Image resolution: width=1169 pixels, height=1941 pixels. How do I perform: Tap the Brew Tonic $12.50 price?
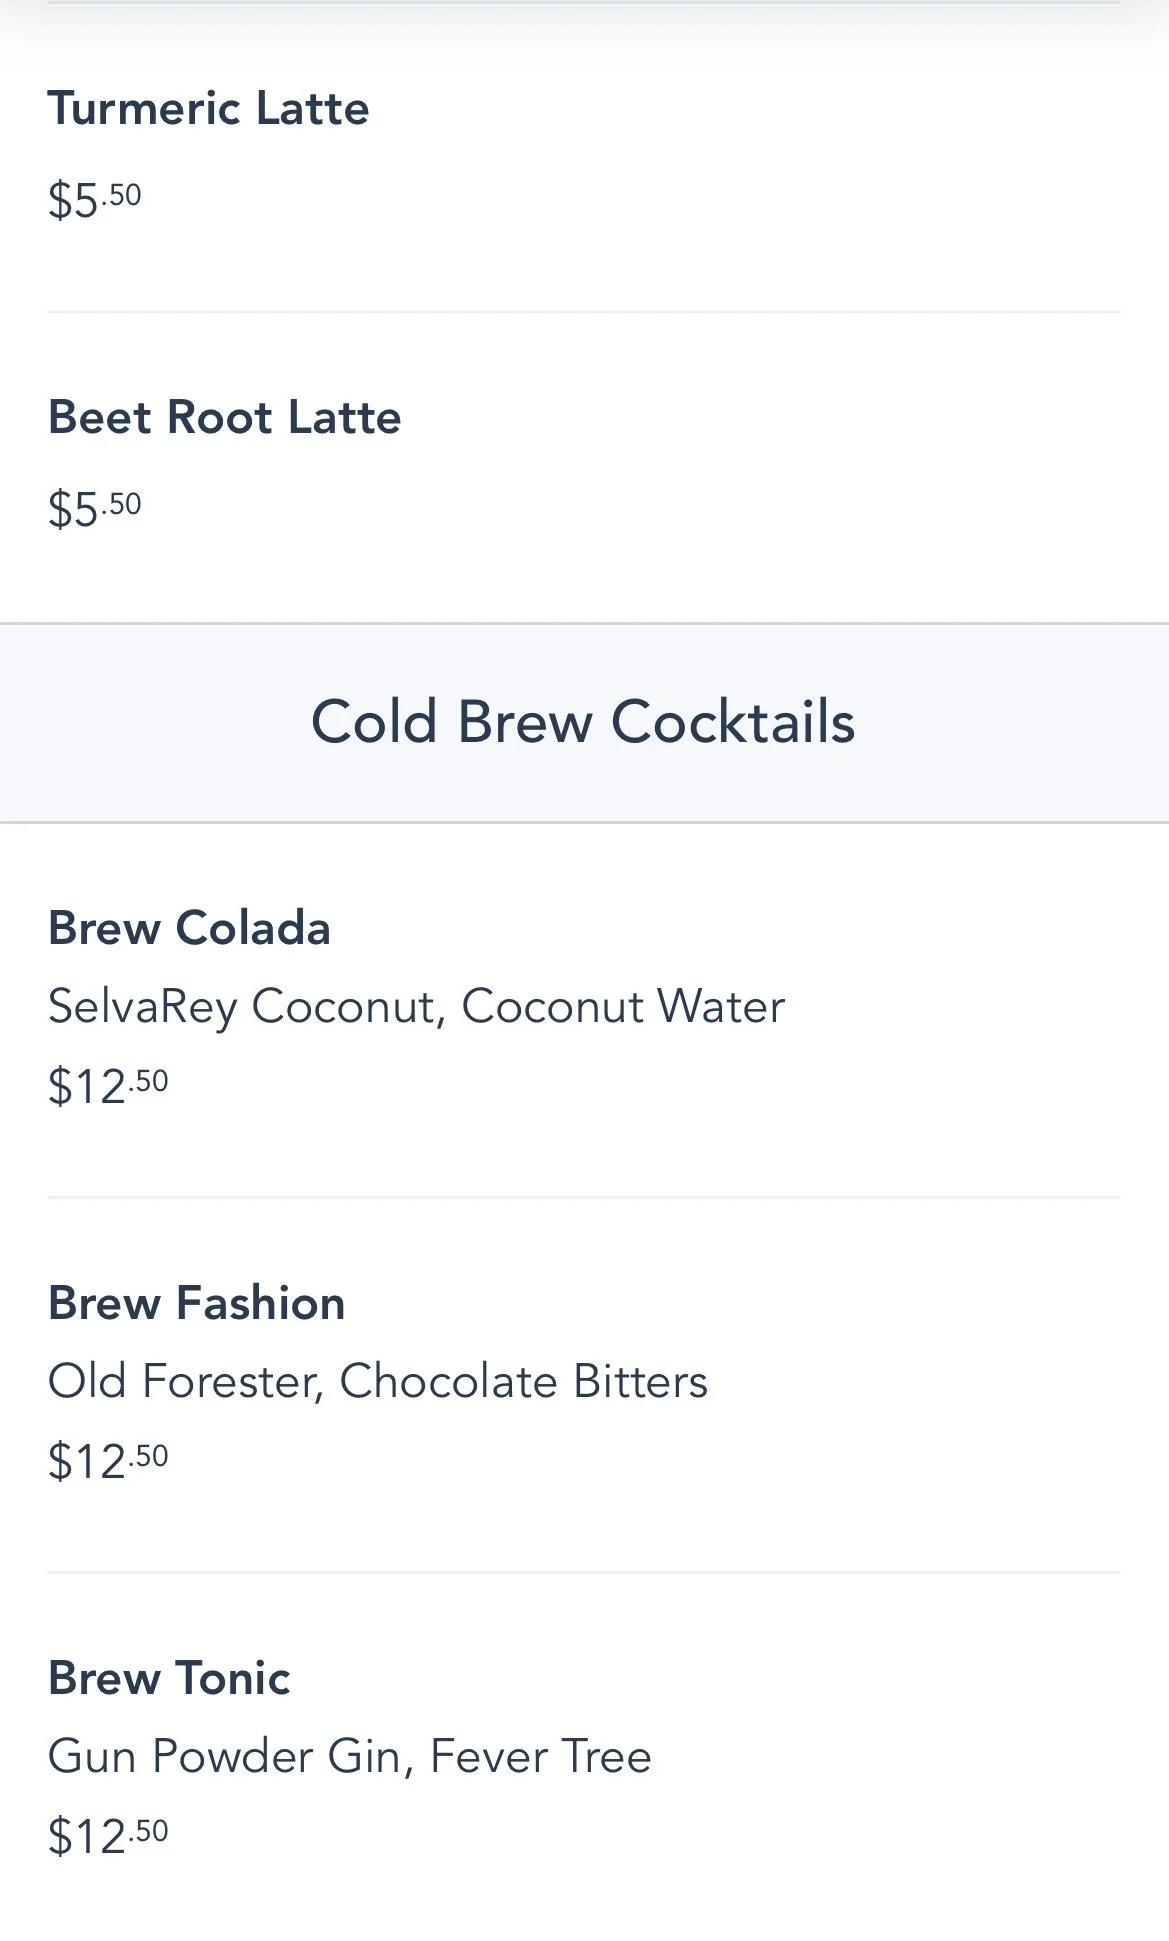[108, 1836]
